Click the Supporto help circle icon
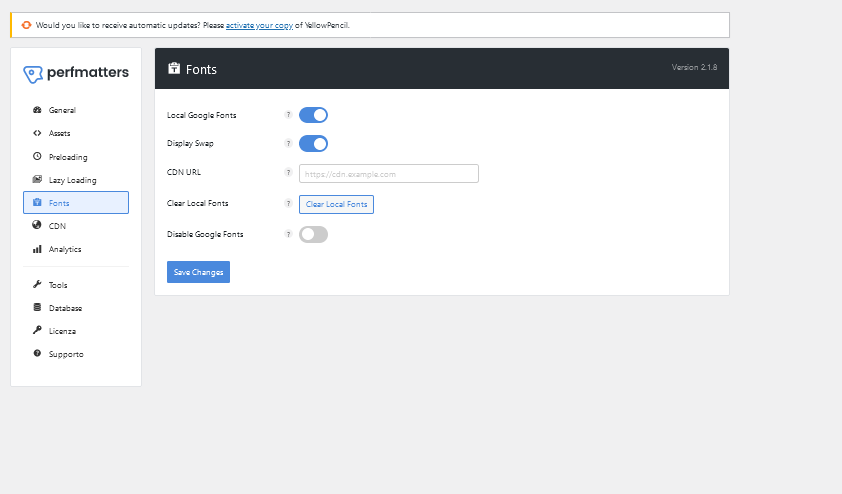Viewport: 842px width, 494px height. tap(37, 353)
